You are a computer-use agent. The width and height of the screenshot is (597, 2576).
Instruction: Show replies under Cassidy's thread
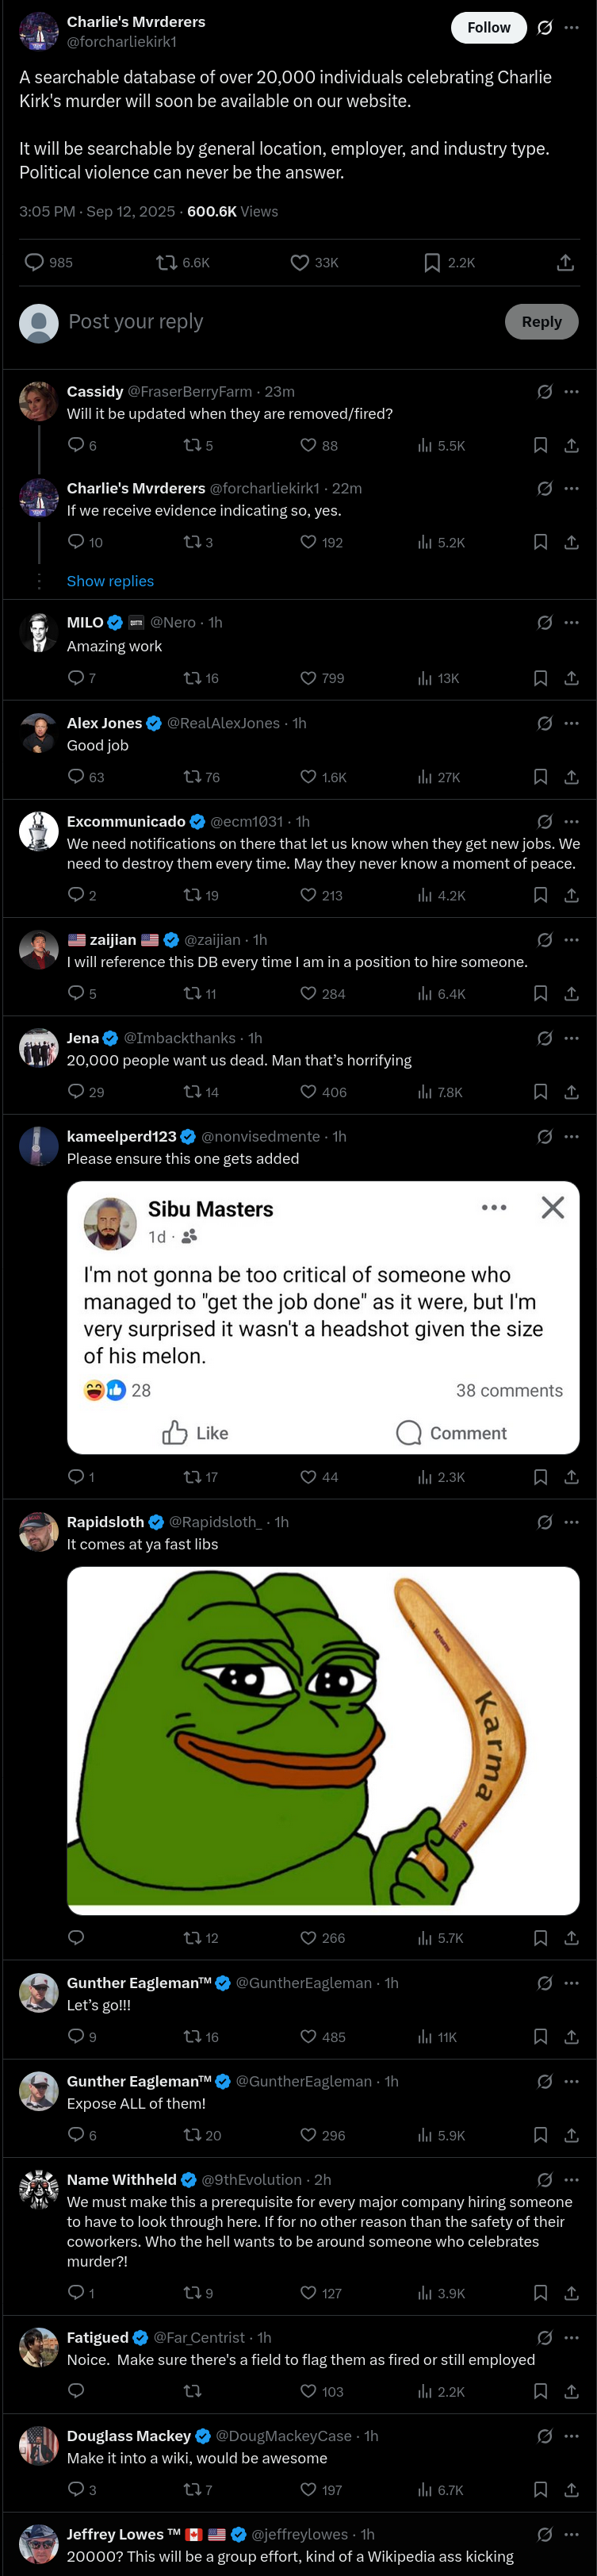(x=110, y=581)
